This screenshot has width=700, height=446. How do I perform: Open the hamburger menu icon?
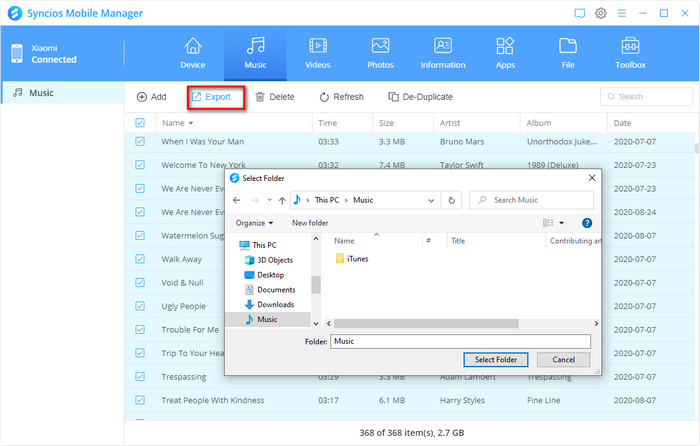[622, 13]
